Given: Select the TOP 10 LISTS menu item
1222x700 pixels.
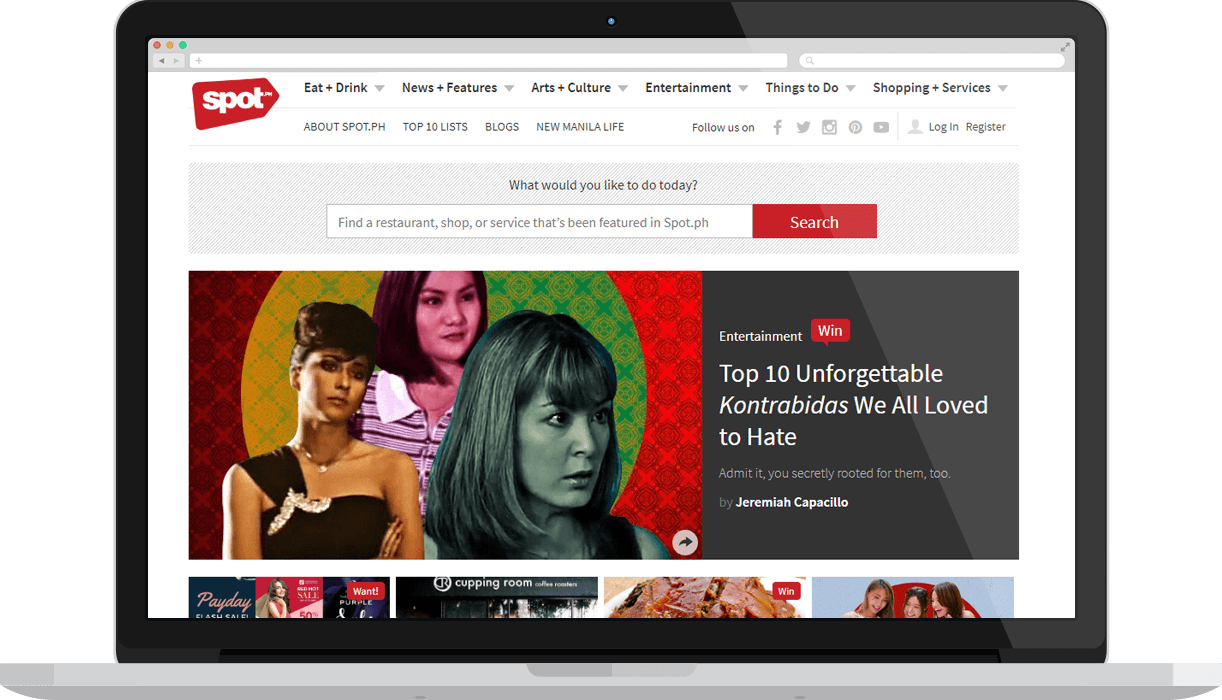Looking at the screenshot, I should coord(435,127).
